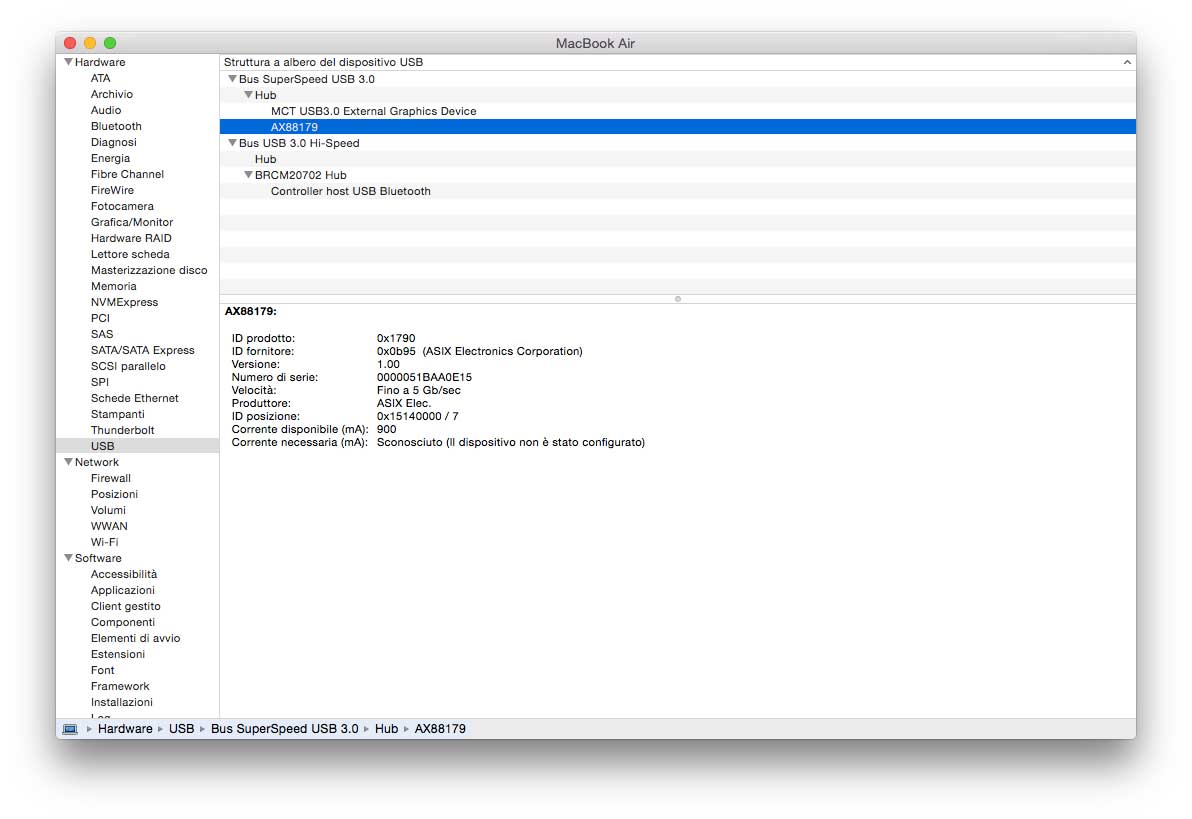The height and width of the screenshot is (819, 1192).
Task: Select Elementi di avvio entry
Action: pos(135,637)
